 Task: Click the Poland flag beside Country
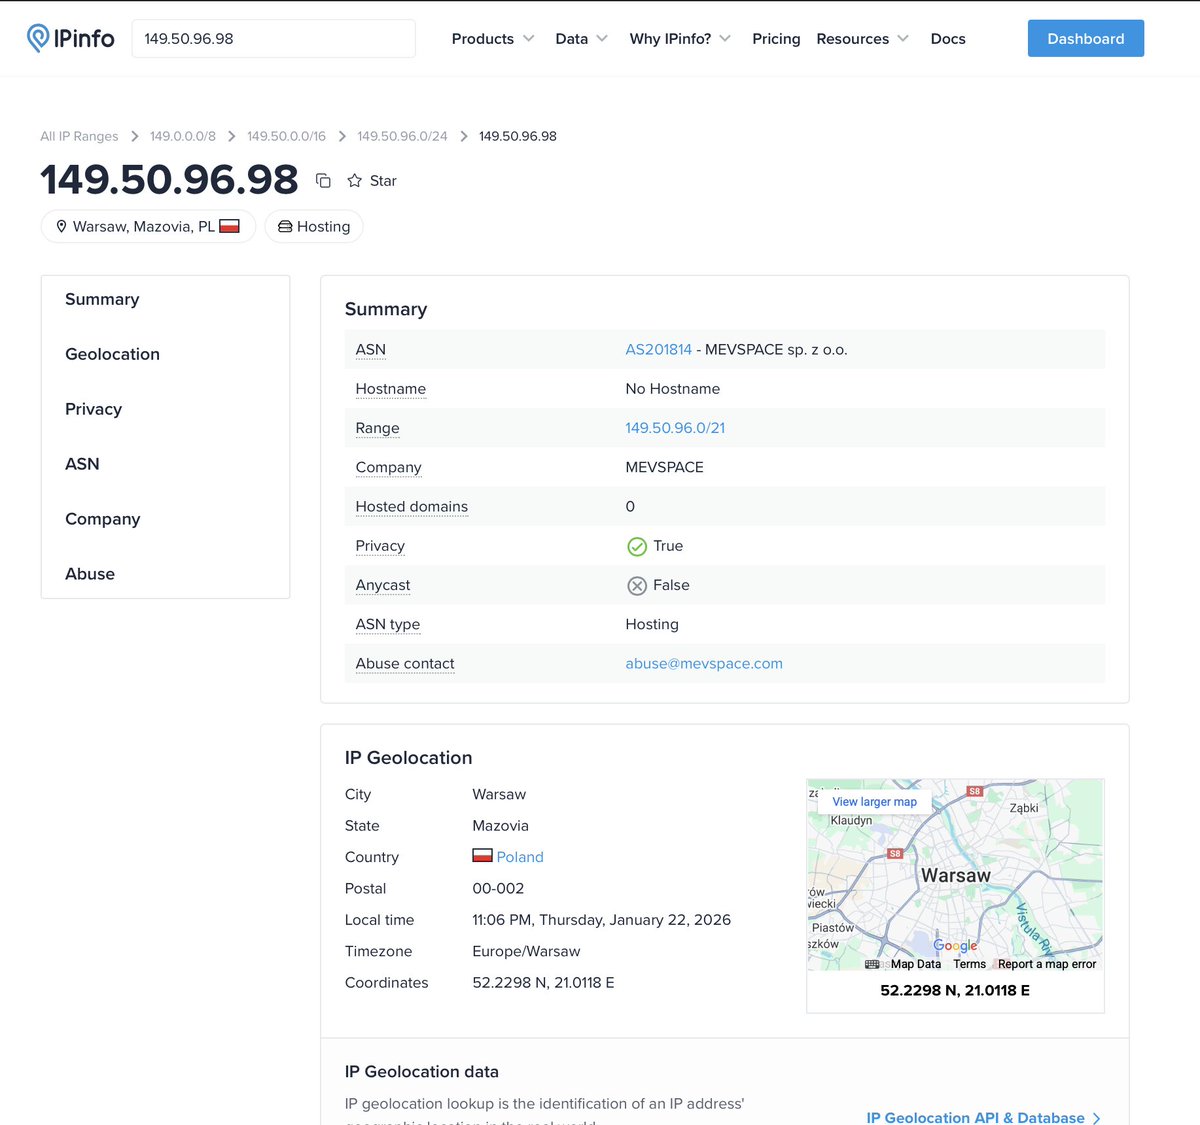click(482, 856)
